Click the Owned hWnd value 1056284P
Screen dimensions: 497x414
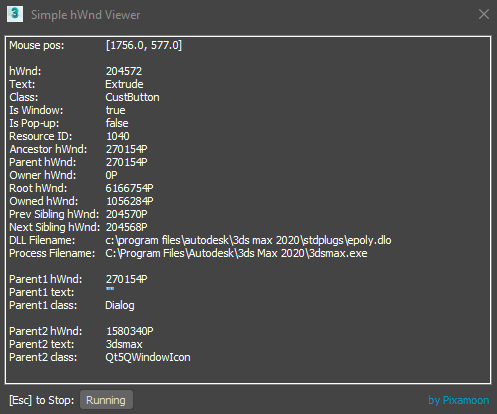[x=130, y=201]
